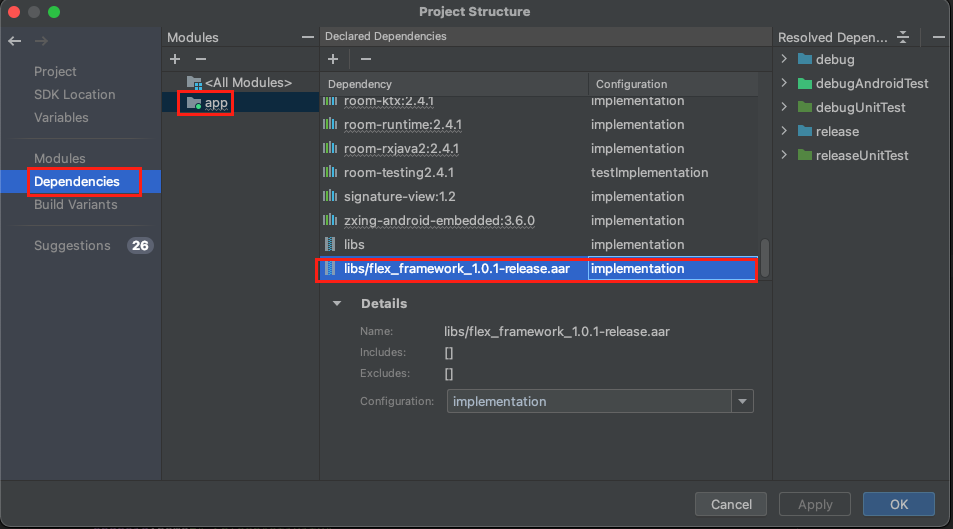Click collapse all icon in Resolved Dependencies

click(903, 37)
